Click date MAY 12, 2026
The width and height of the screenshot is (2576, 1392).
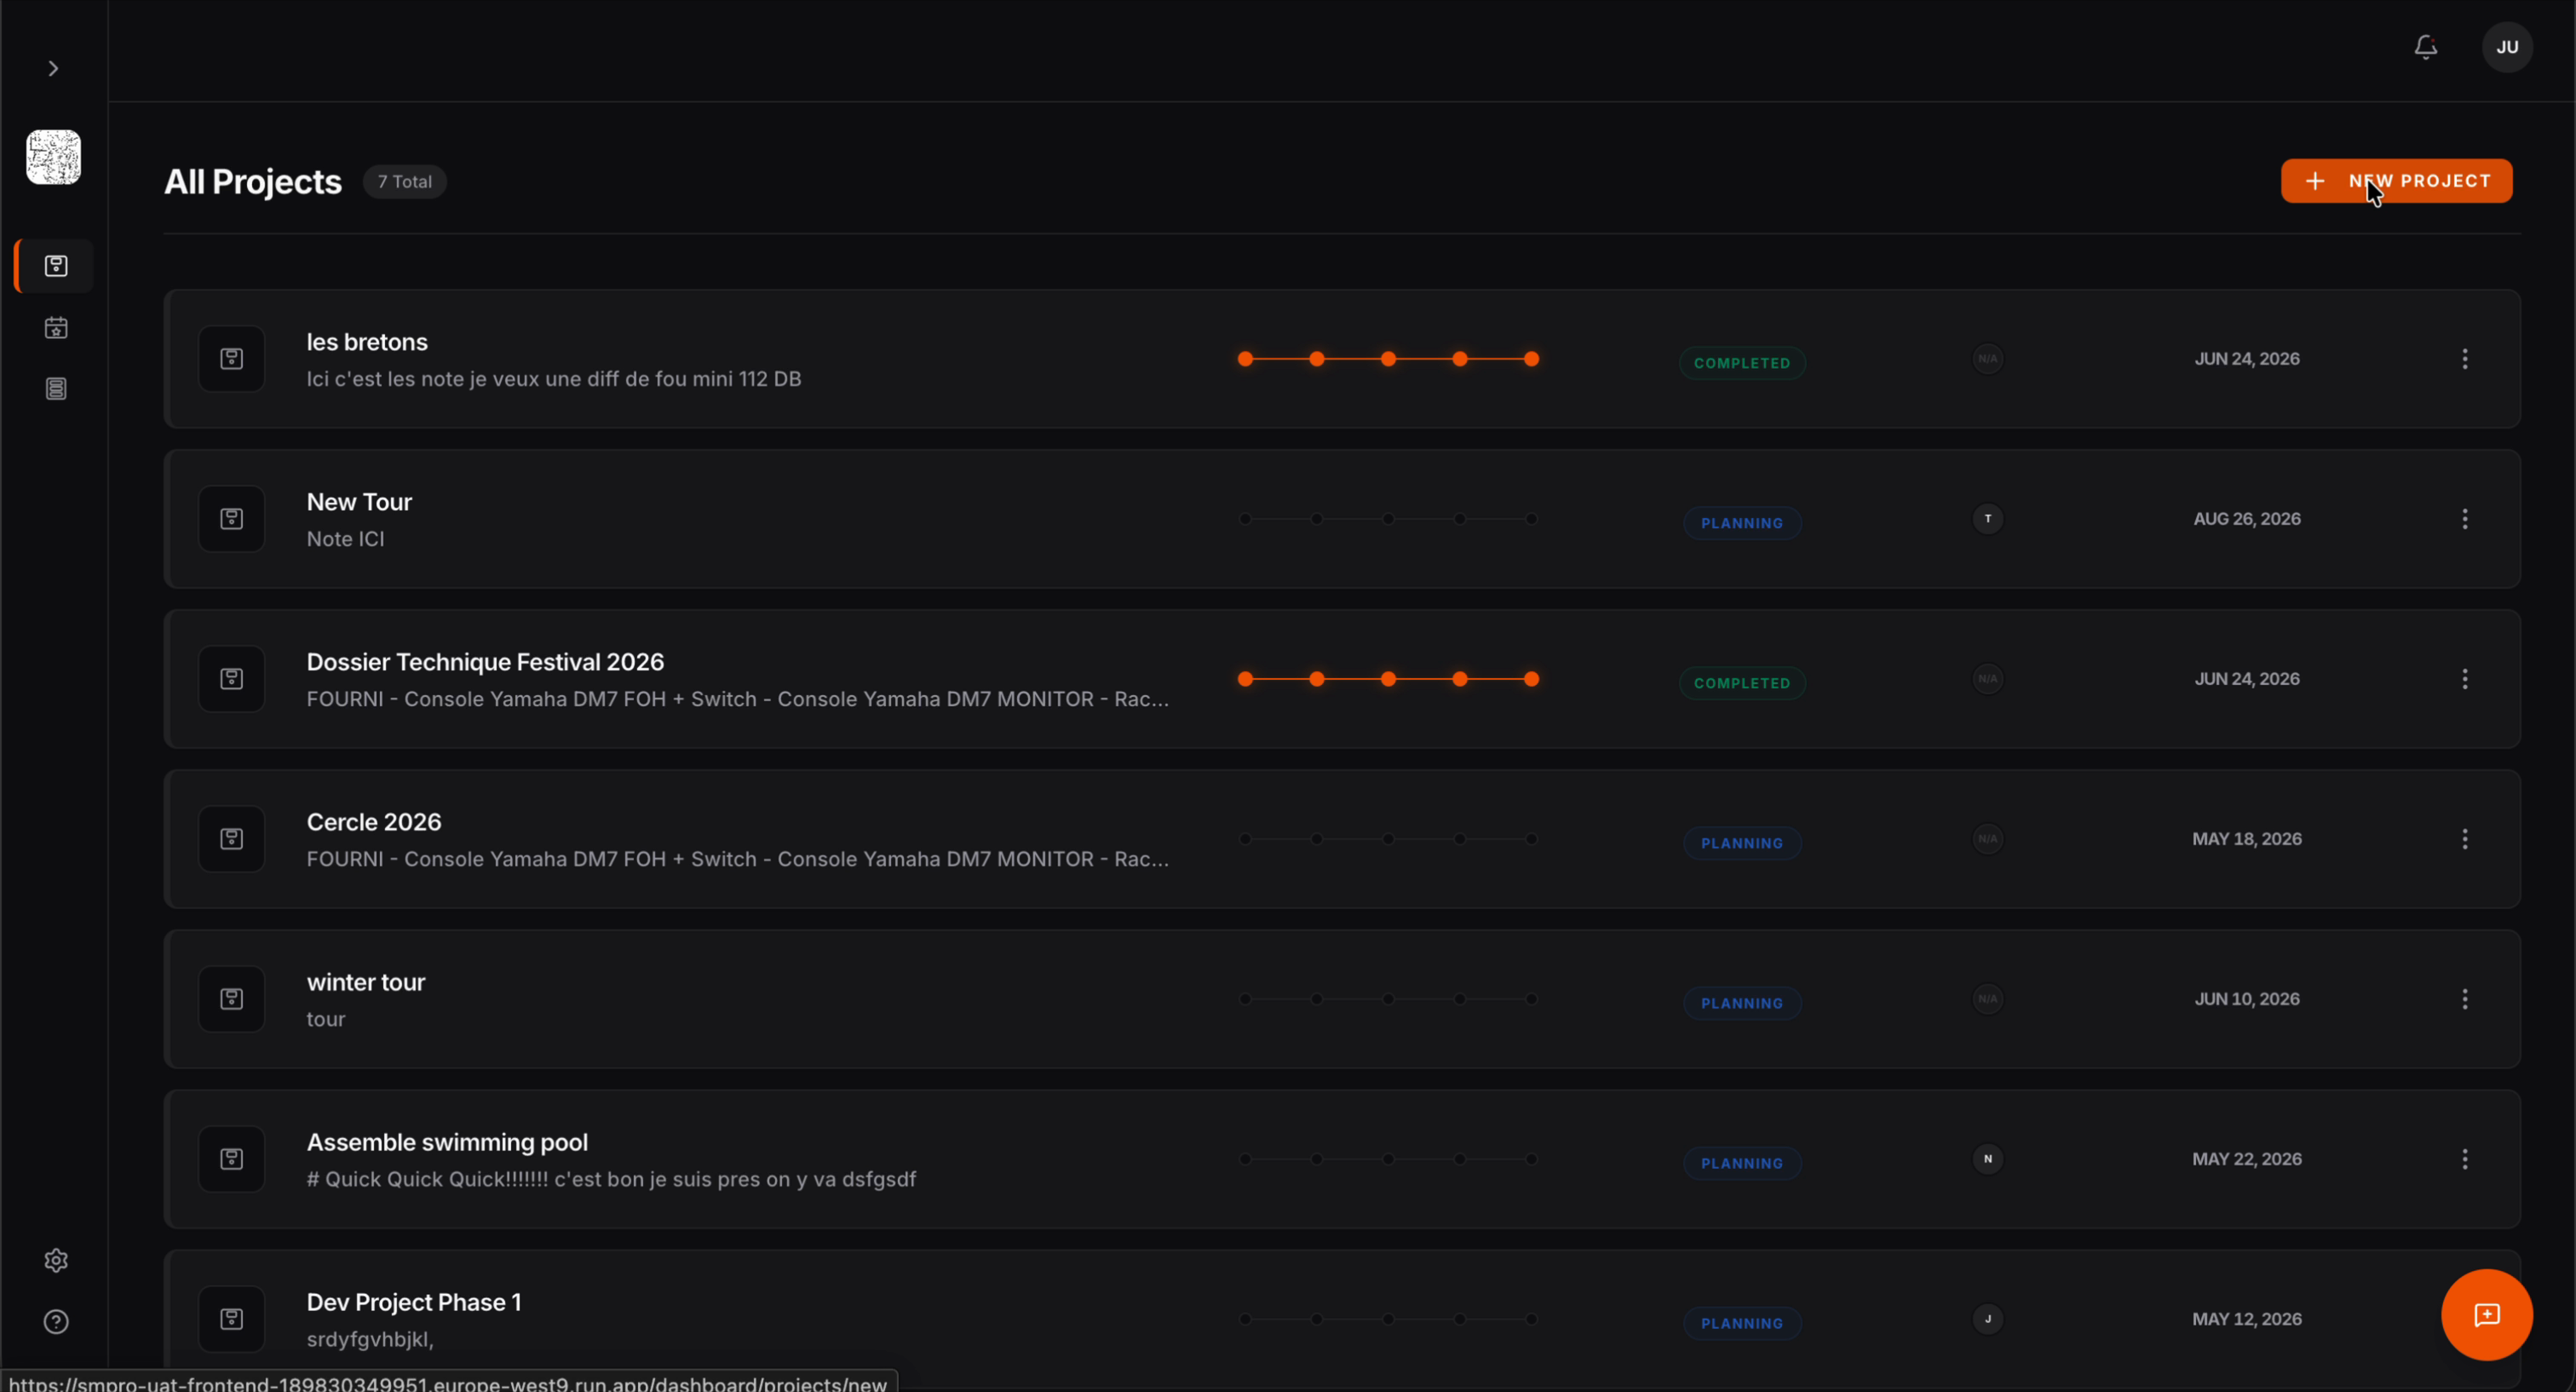click(x=2247, y=1319)
